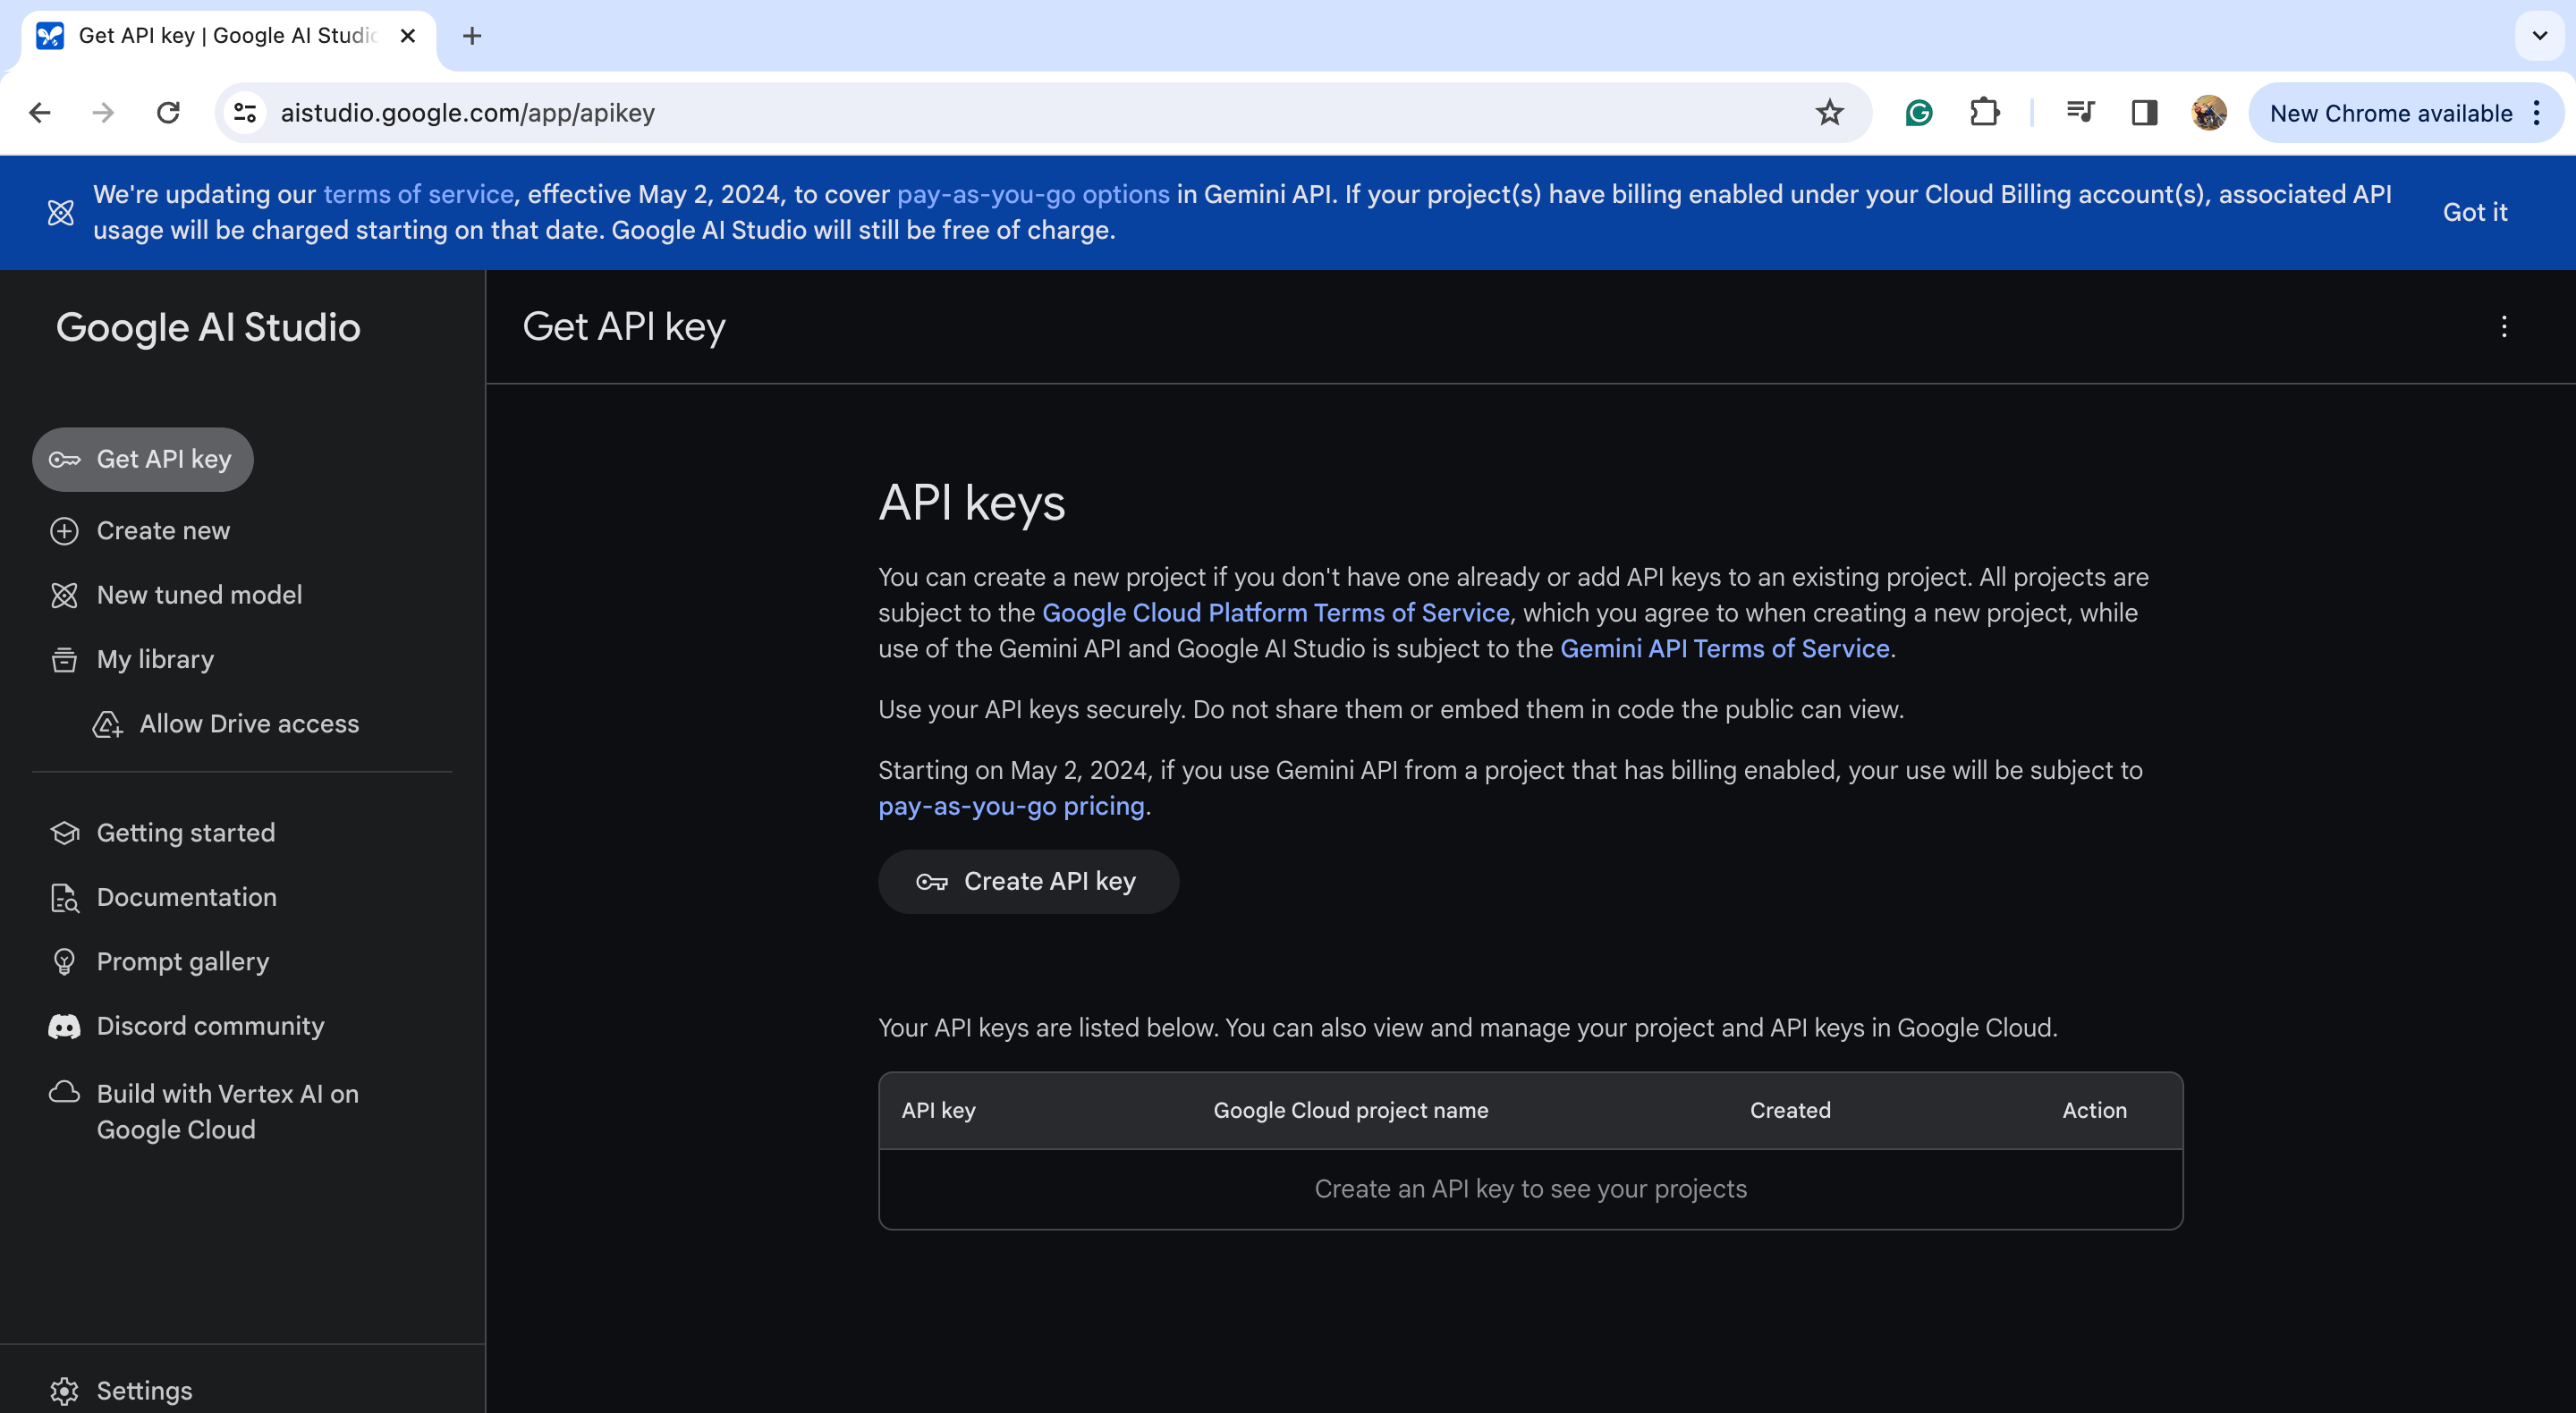Open Chrome menu next to New Chrome available
Screen dimensions: 2576x1413
(x=2537, y=113)
